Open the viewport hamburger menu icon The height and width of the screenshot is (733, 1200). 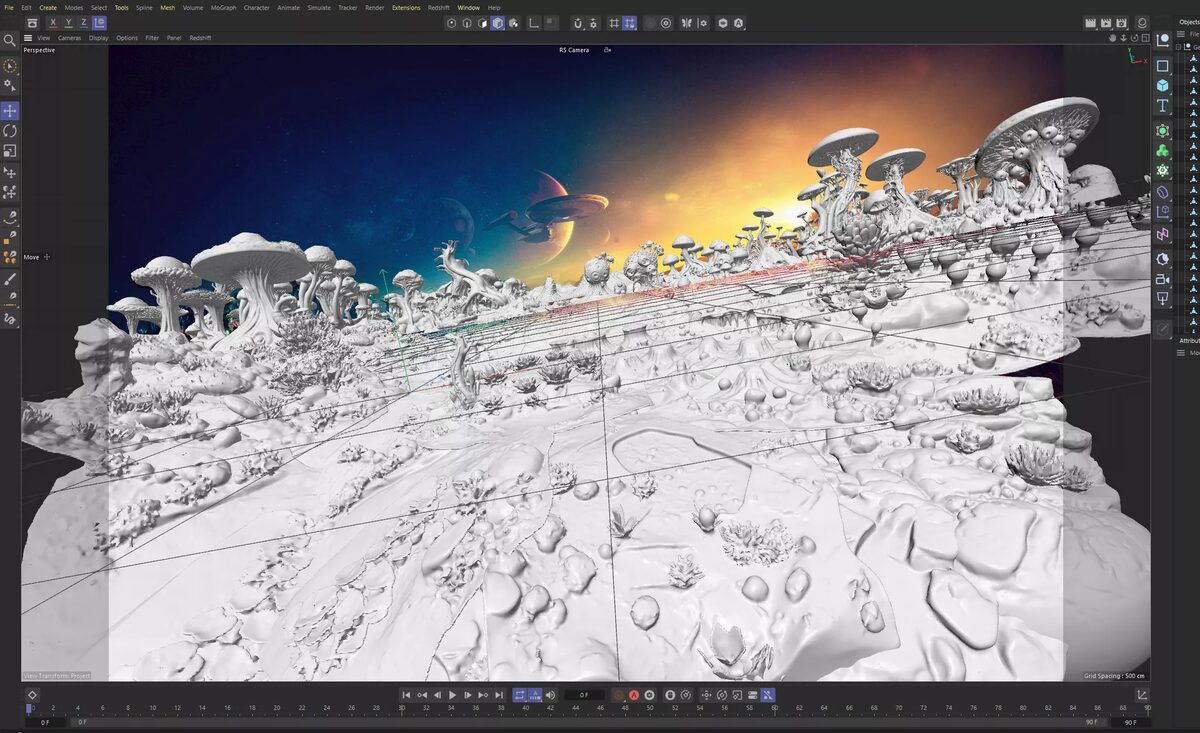28,38
